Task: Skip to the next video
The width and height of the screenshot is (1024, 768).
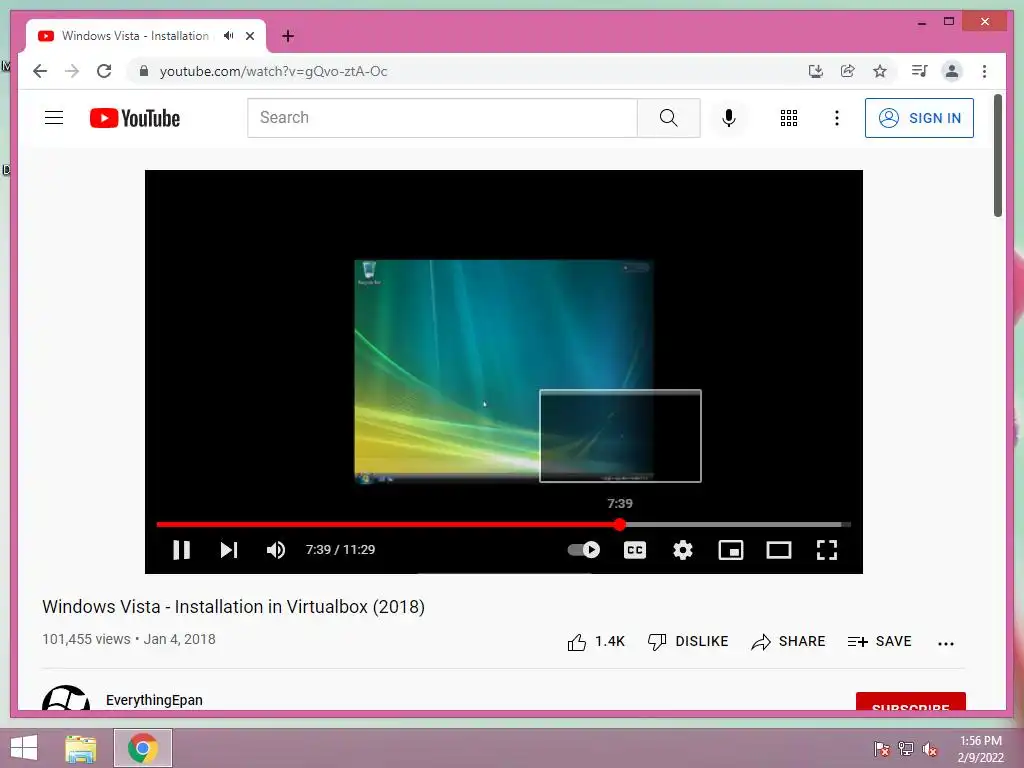Action: click(229, 550)
